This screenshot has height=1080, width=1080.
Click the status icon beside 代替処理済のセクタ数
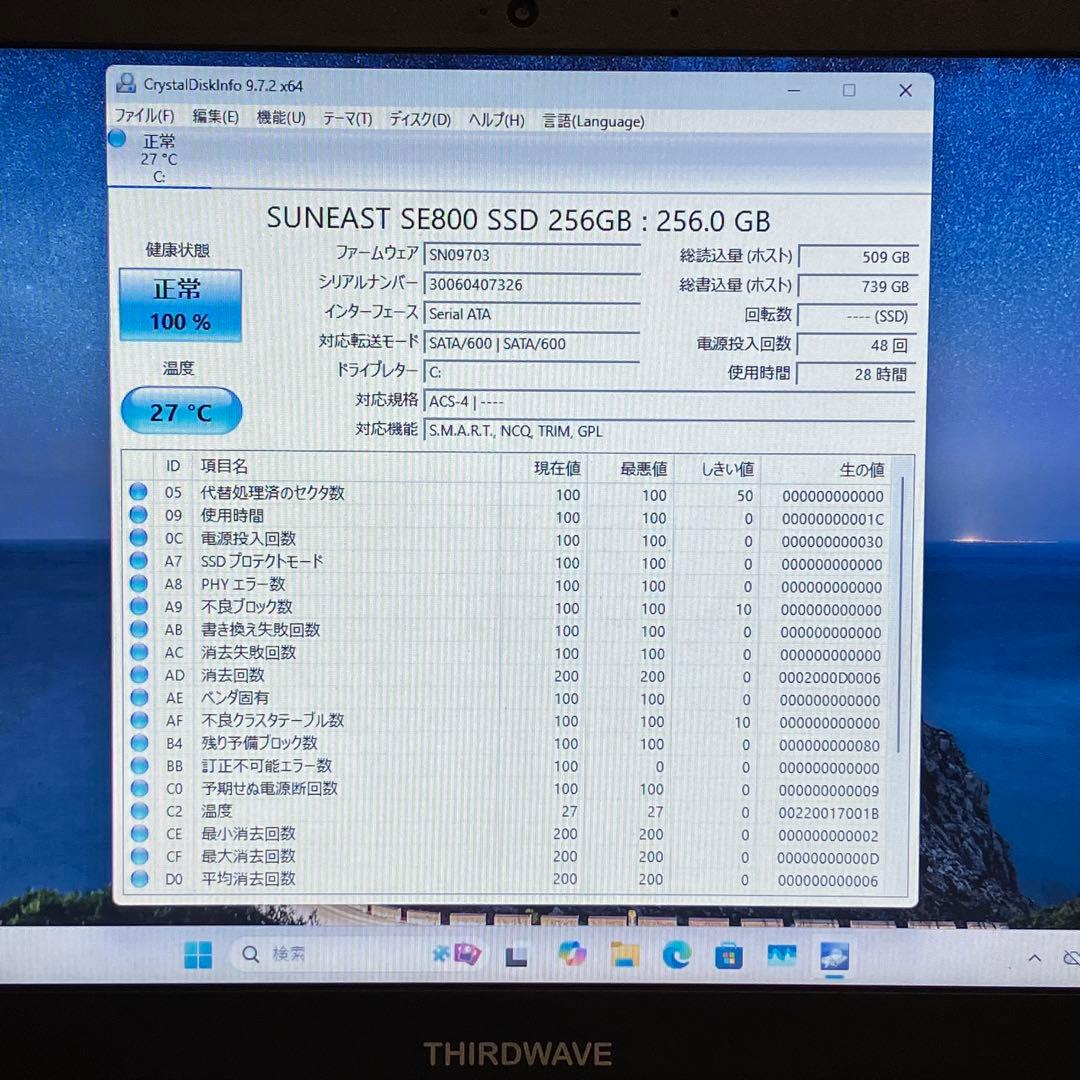(x=138, y=493)
